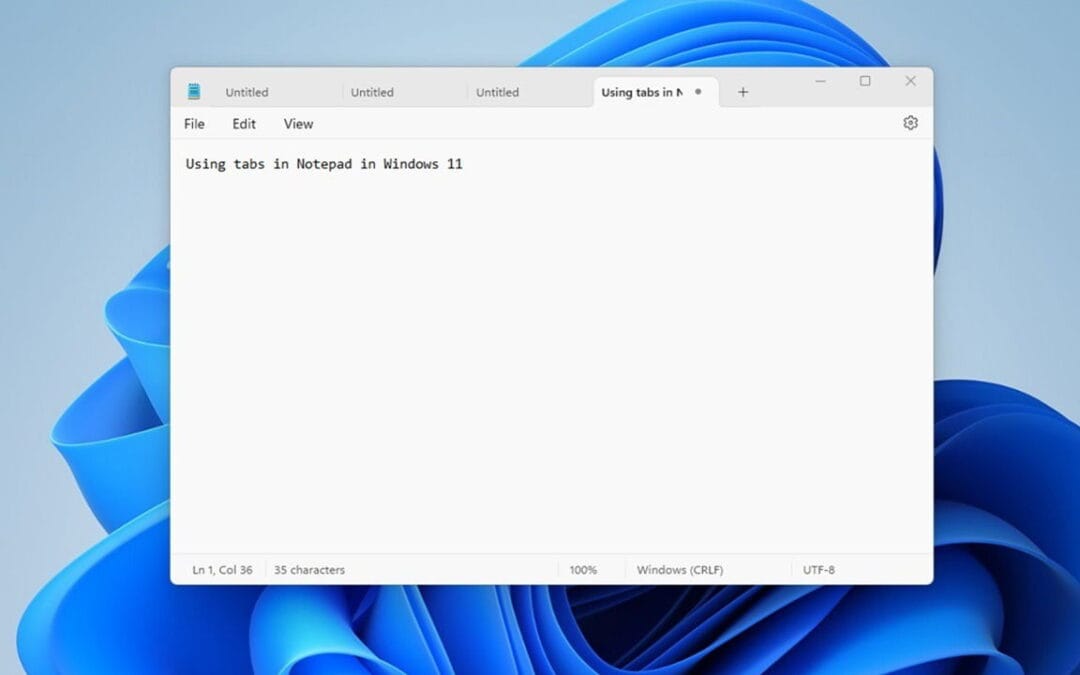Open the Edit menu
Screen dimensions: 1080x675
(x=243, y=123)
